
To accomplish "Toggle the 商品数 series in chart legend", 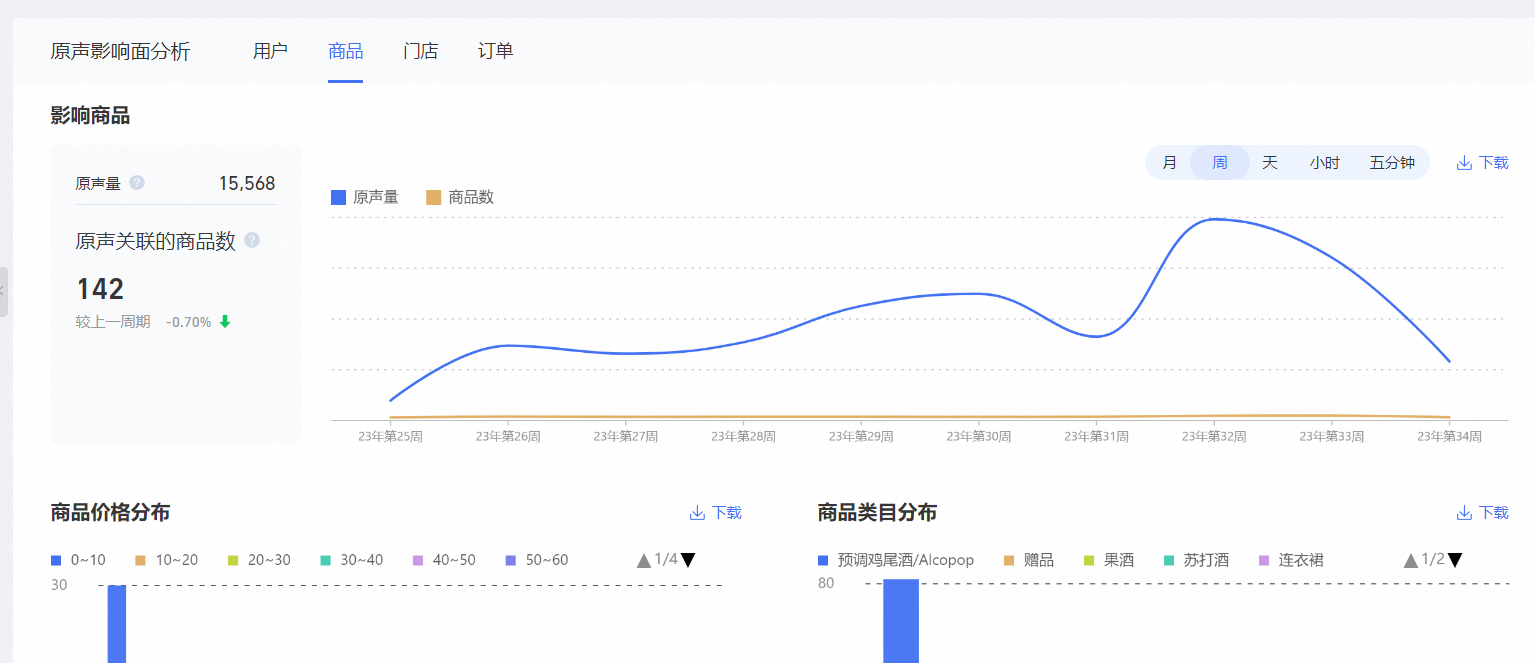I will tap(460, 197).
